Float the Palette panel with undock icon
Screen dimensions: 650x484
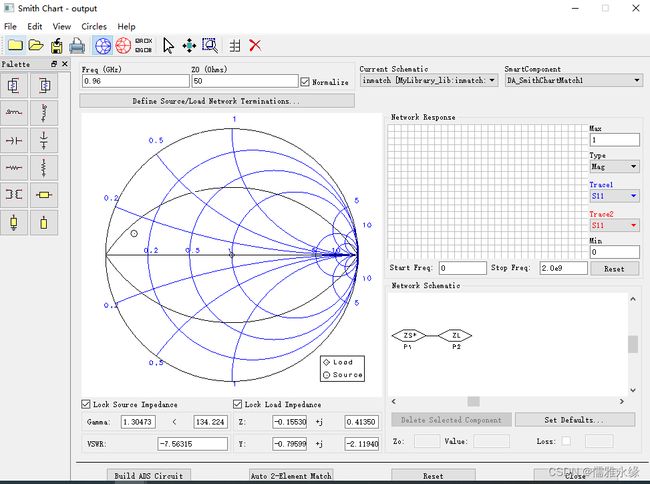[54, 64]
